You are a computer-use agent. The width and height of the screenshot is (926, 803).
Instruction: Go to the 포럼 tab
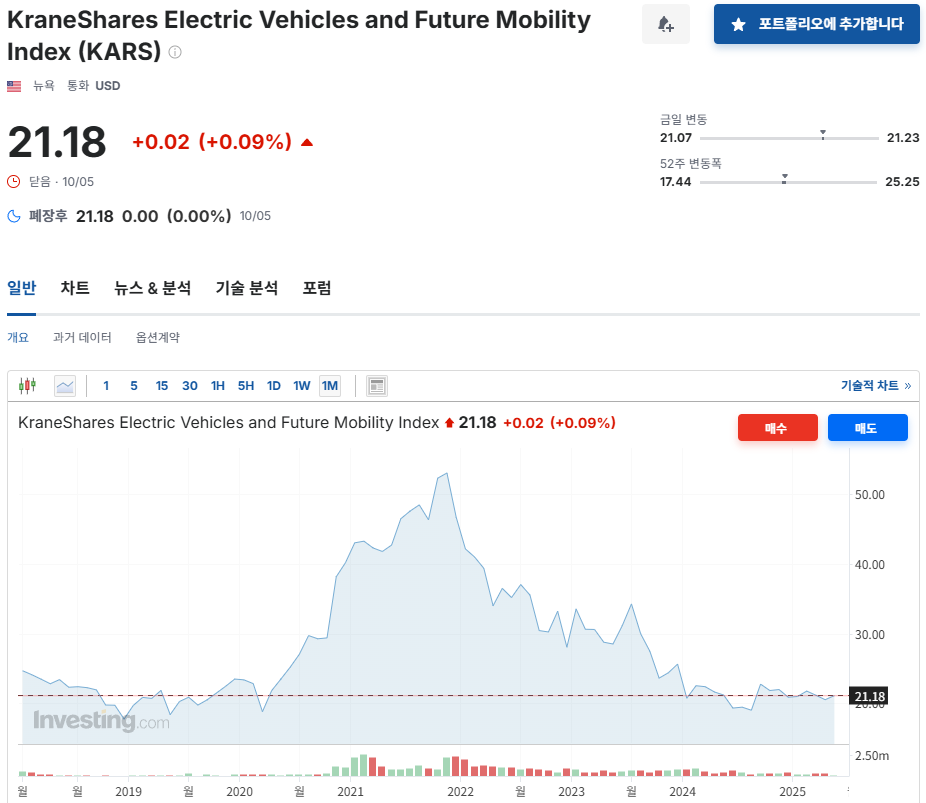point(317,288)
